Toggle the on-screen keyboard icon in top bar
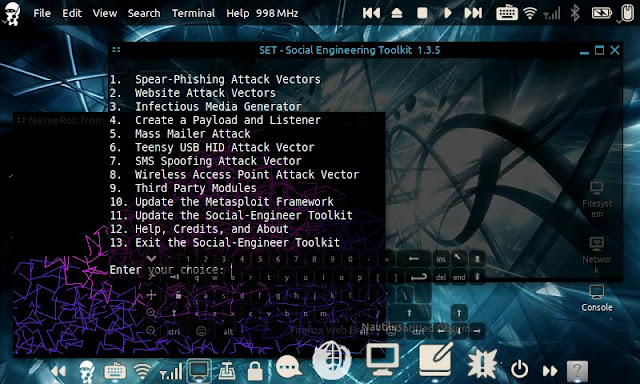Image resolution: width=640 pixels, height=384 pixels. [507, 13]
